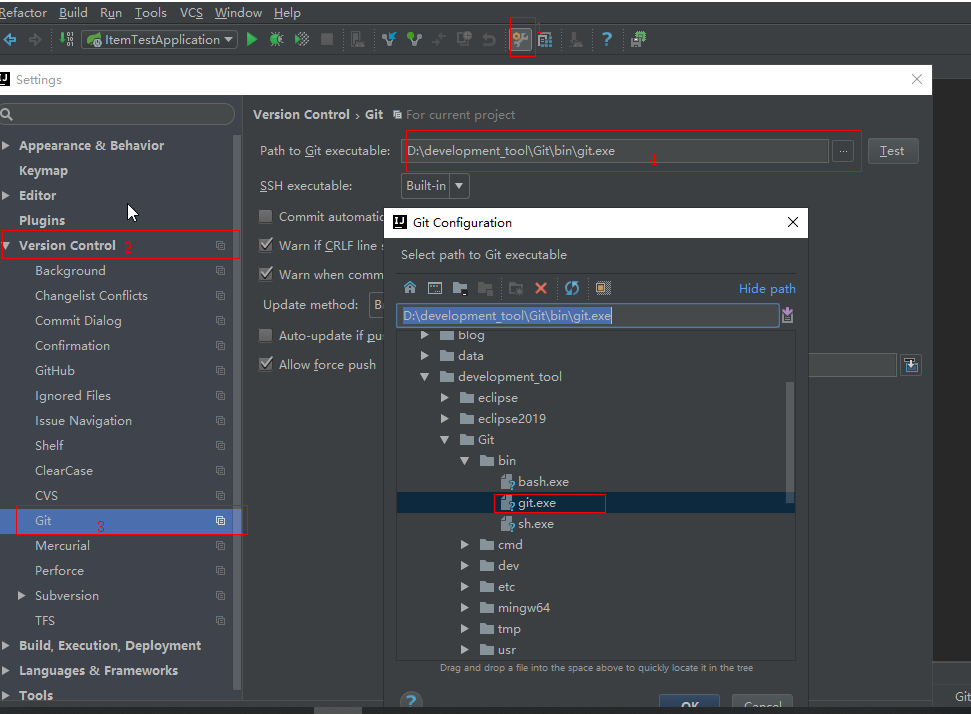Open Settings via the wrench toolbar icon

[x=520, y=40]
